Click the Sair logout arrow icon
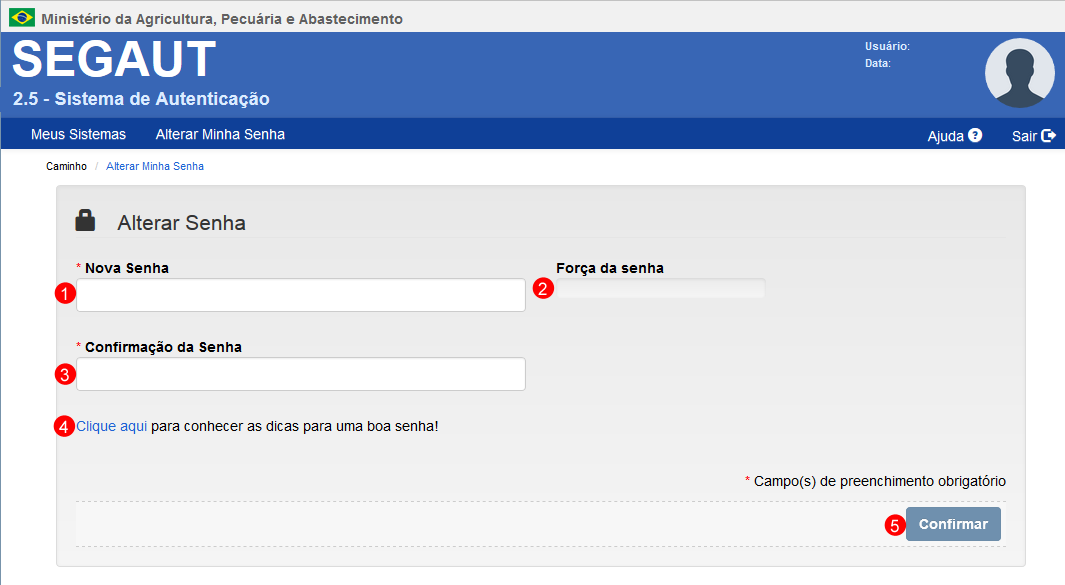Viewport: 1065px width, 585px height. 1048,135
